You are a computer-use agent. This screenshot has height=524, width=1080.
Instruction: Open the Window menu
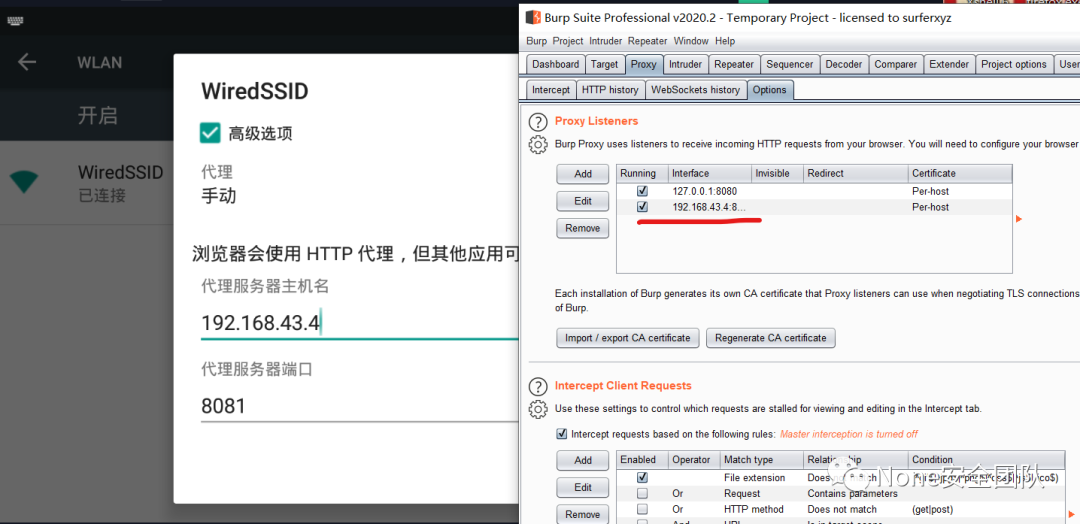coord(691,41)
